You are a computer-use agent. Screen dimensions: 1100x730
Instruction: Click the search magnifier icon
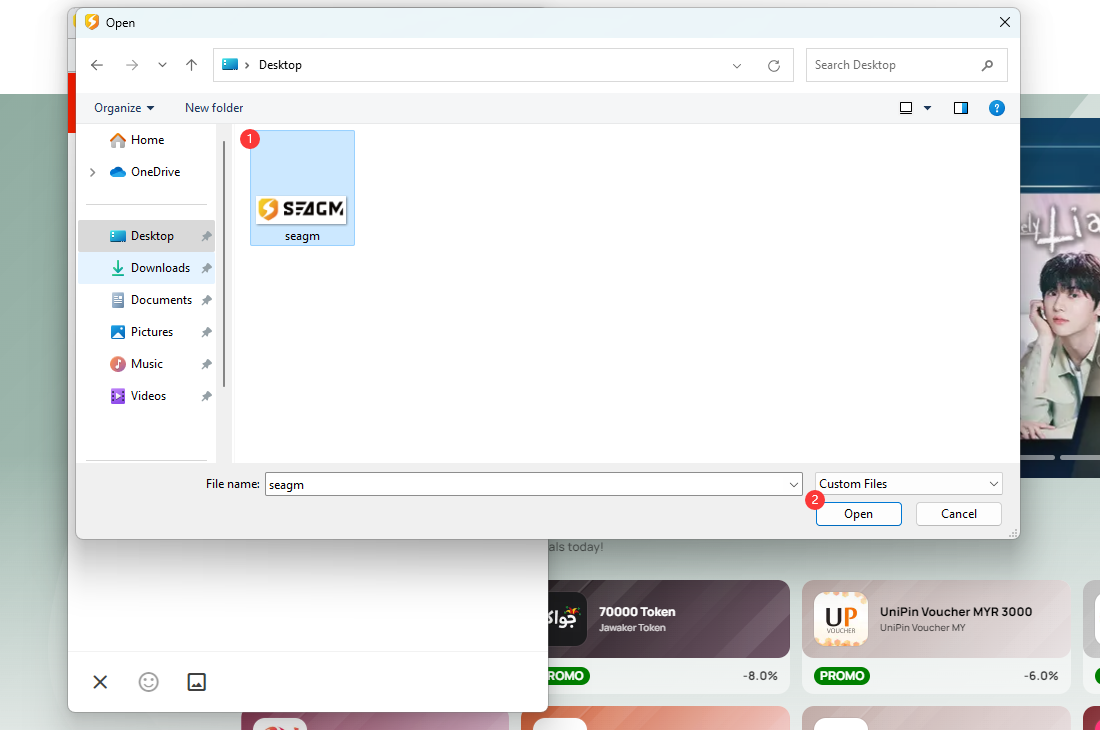pos(987,65)
